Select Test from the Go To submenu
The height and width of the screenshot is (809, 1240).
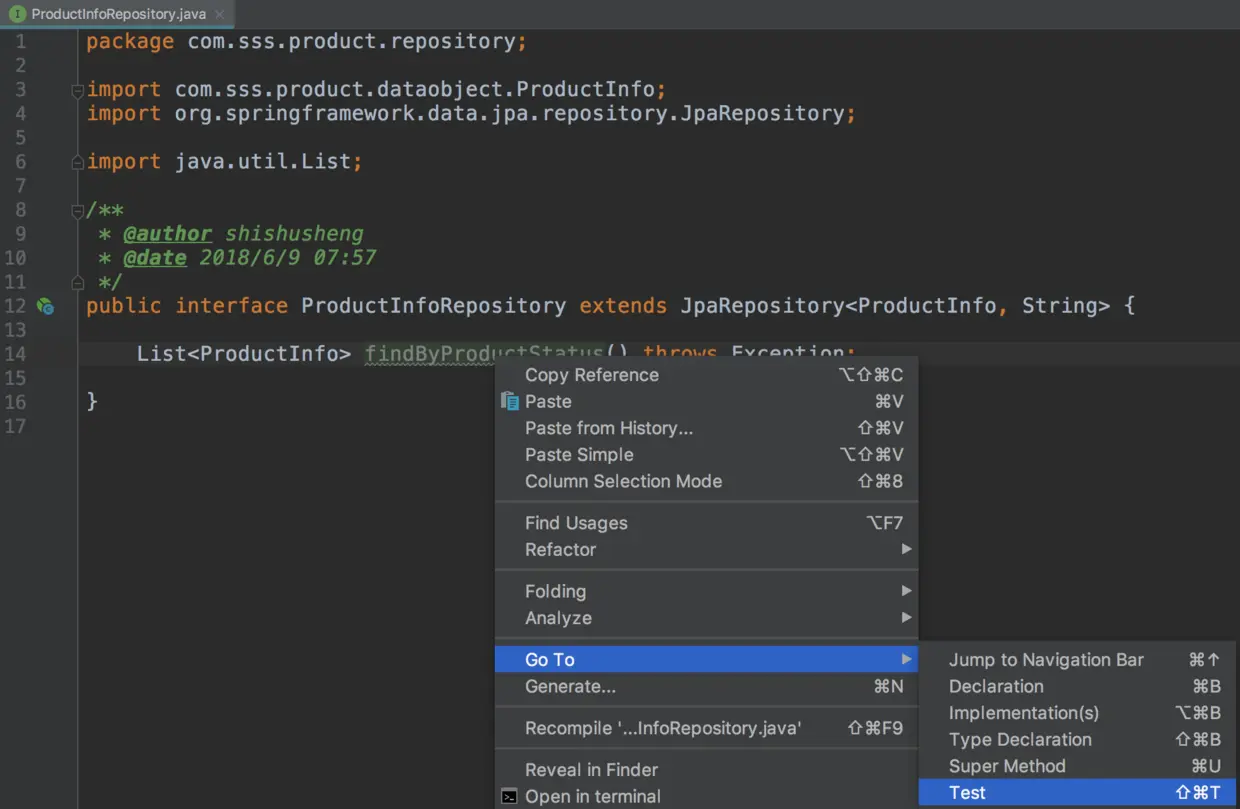[x=1077, y=792]
